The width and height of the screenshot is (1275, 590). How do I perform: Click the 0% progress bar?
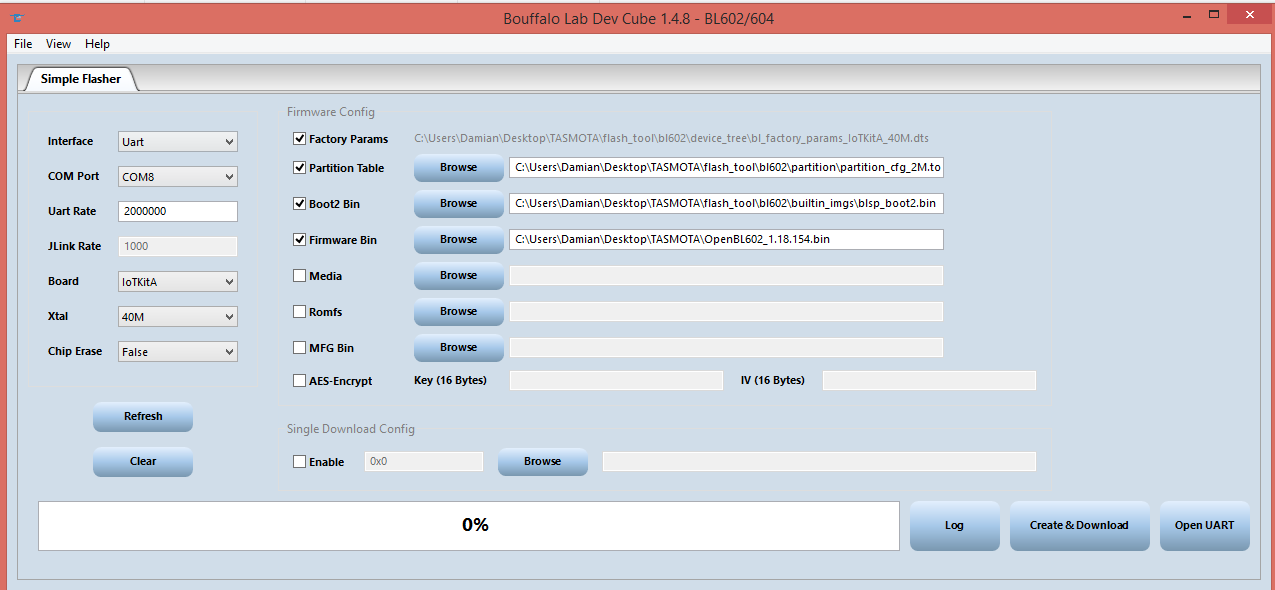tap(469, 526)
